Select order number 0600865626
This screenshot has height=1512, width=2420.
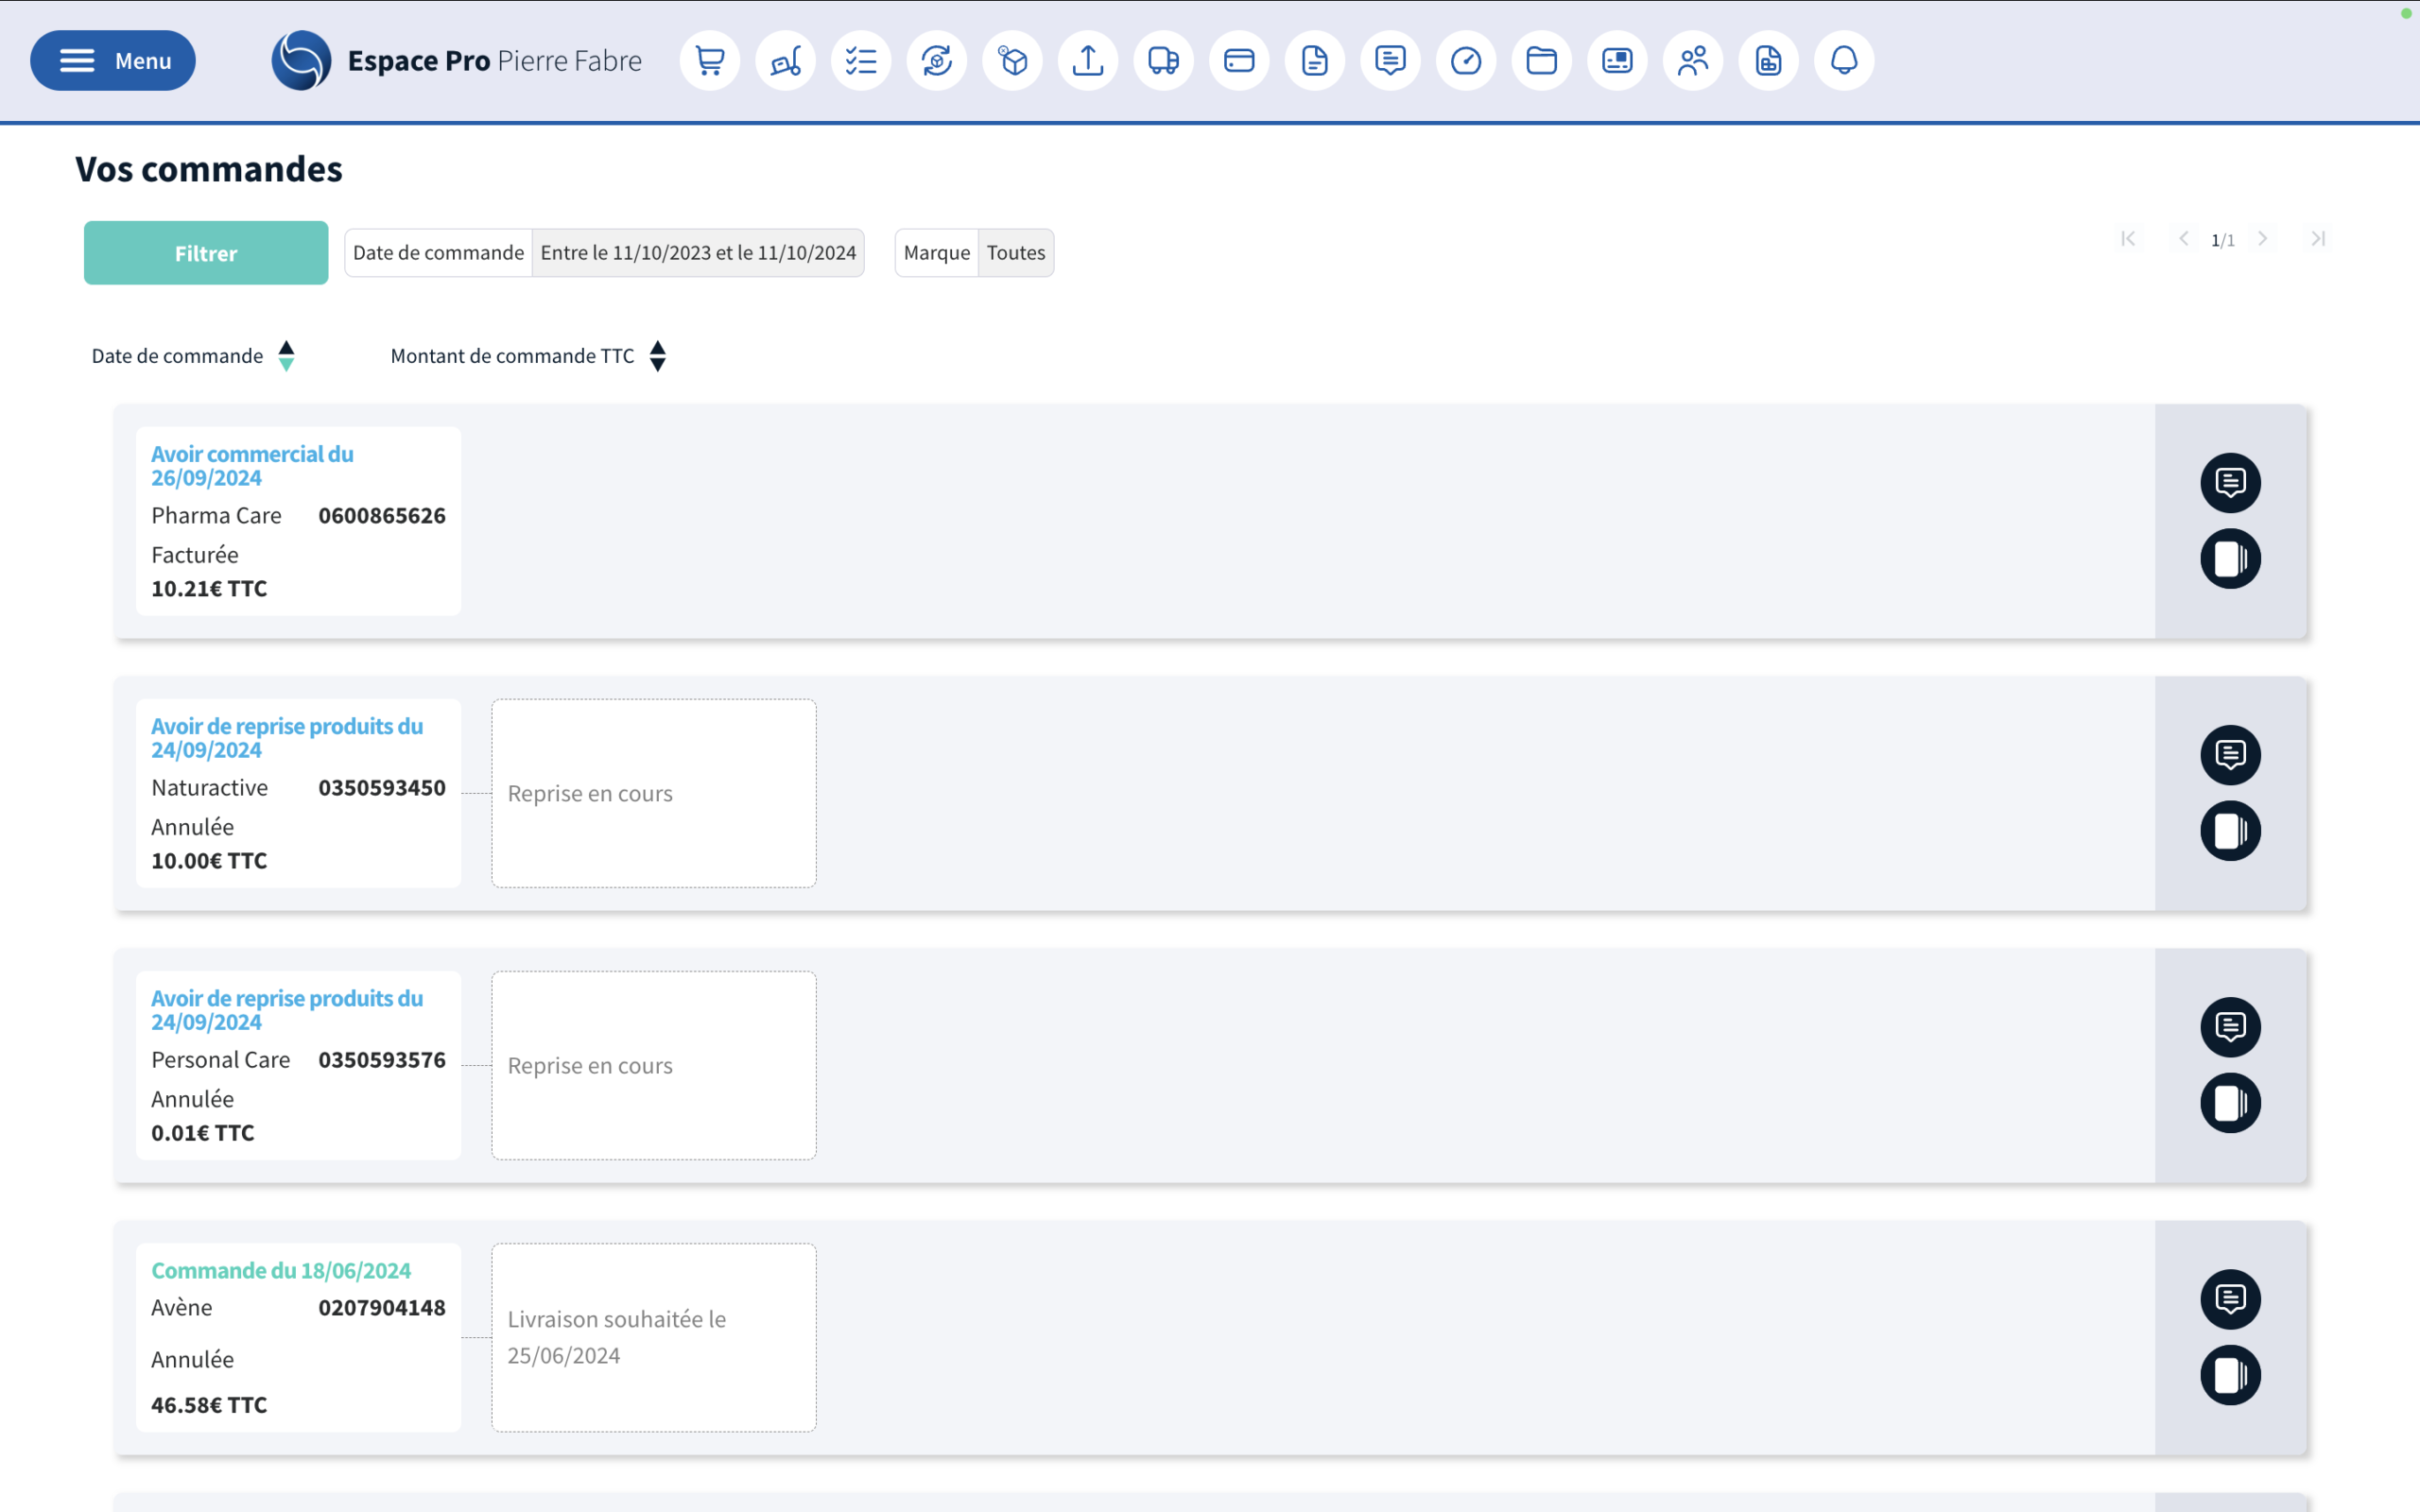(382, 516)
